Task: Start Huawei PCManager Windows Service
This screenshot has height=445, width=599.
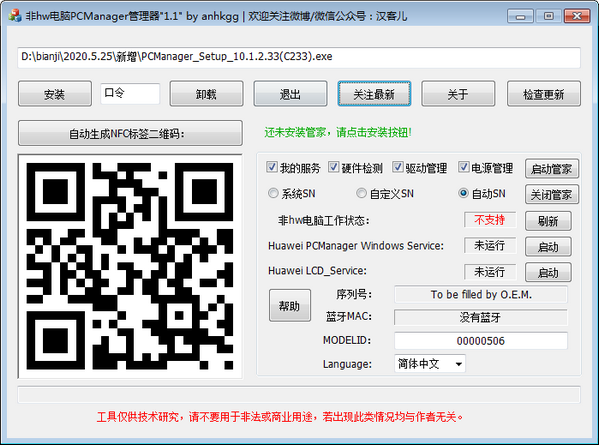Action: pyautogui.click(x=549, y=247)
